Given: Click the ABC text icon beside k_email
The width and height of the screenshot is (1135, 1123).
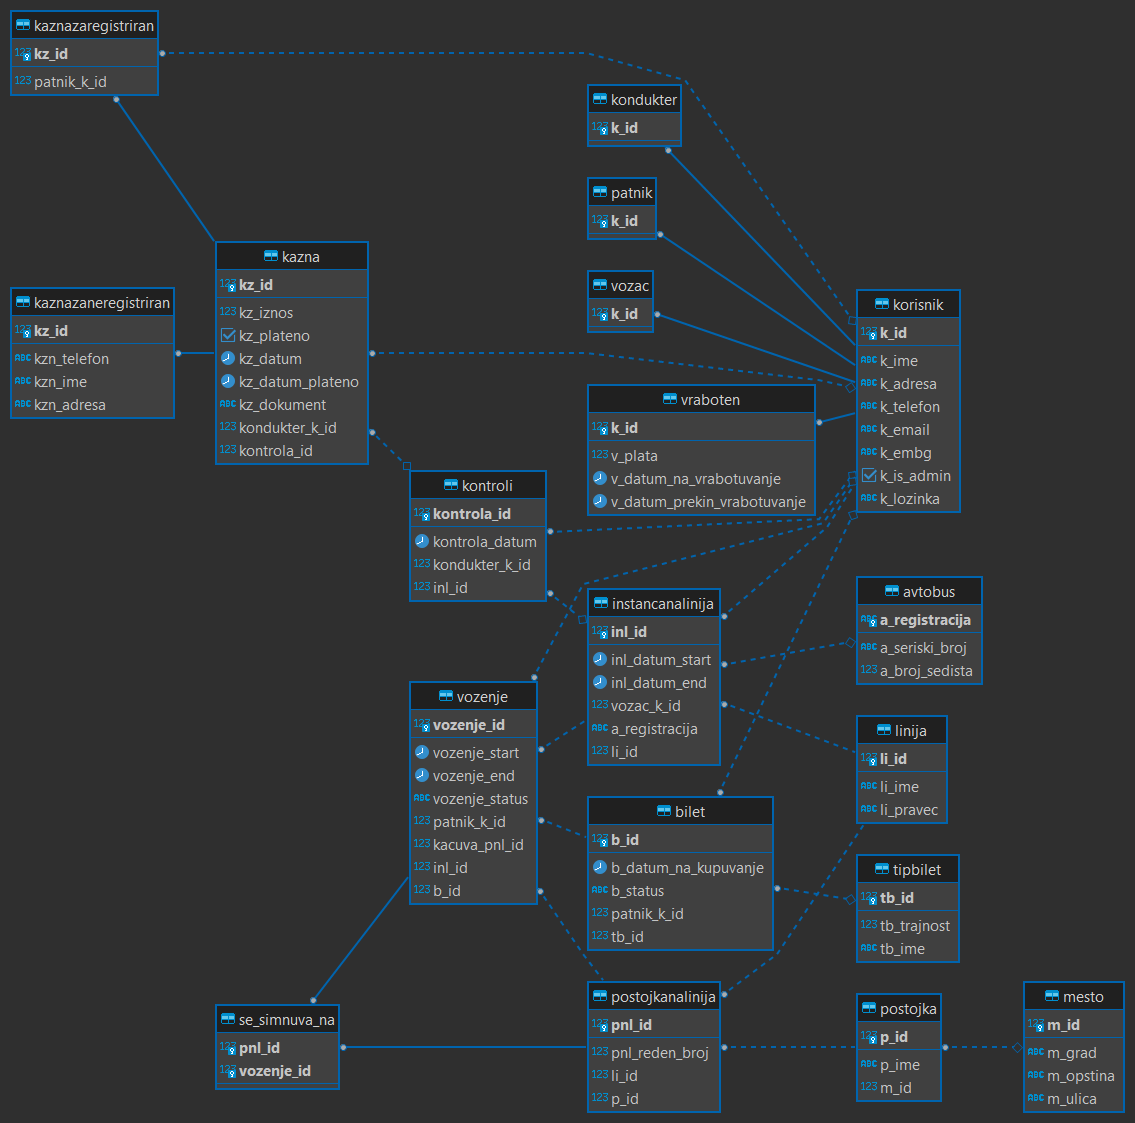Looking at the screenshot, I should 868,430.
